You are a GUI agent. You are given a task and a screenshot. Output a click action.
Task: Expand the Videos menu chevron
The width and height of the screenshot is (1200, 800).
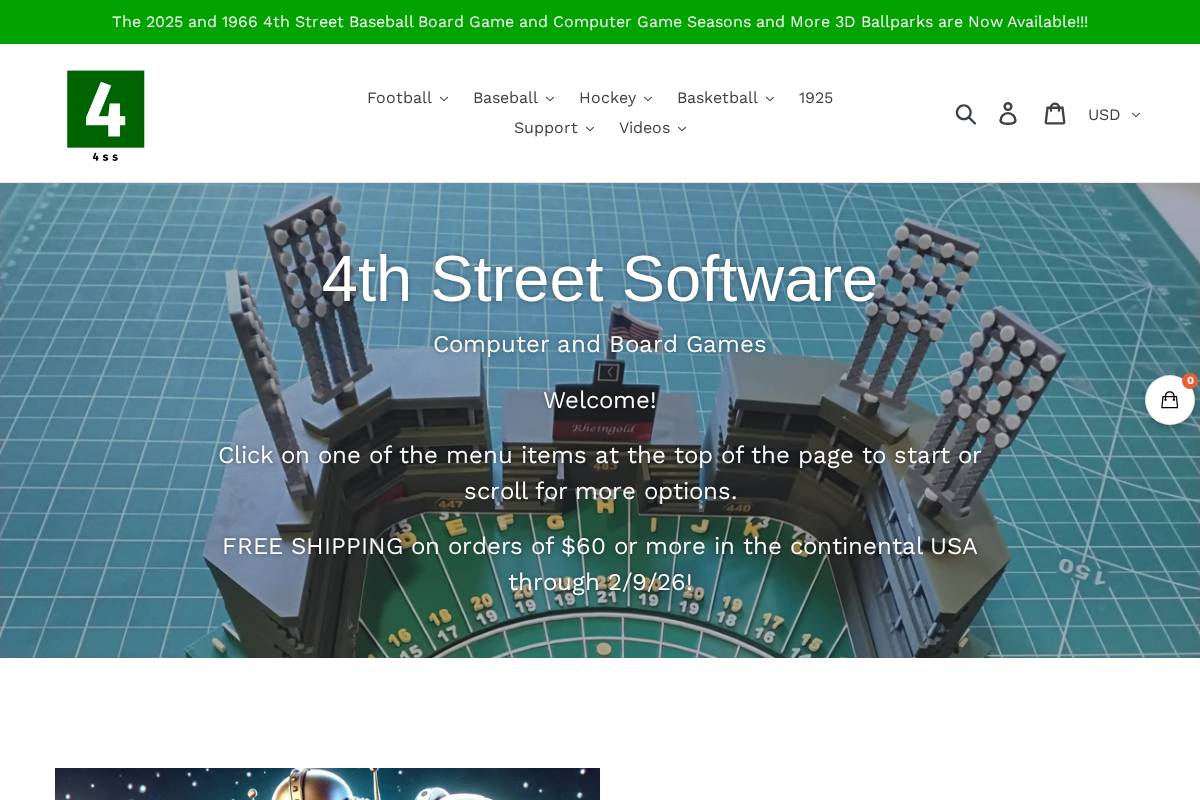[681, 128]
